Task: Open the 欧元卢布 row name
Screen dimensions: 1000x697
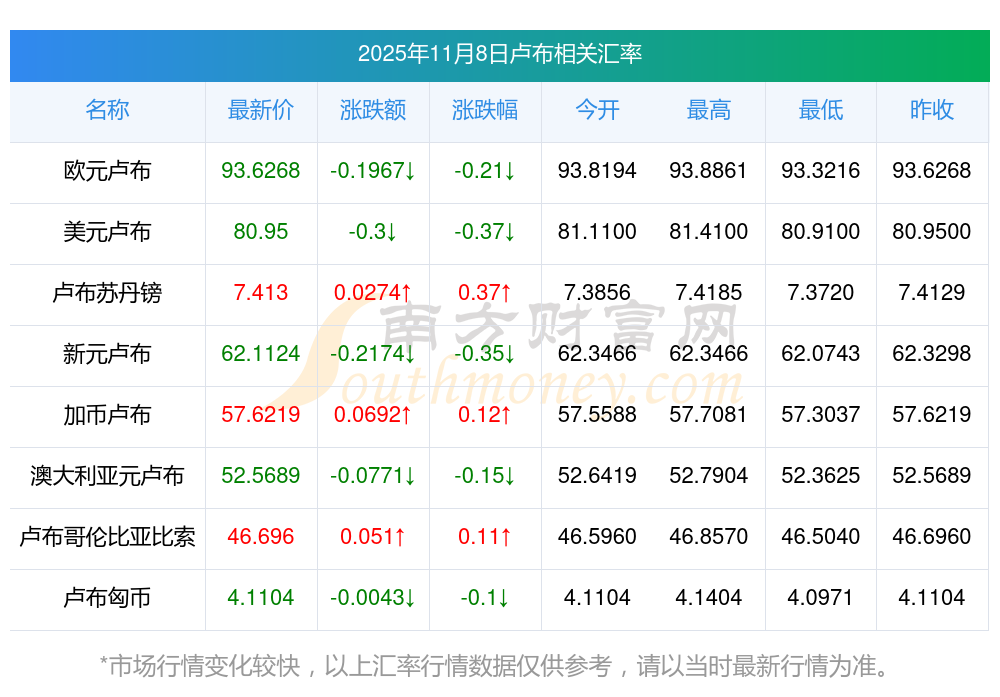Action: pos(107,171)
